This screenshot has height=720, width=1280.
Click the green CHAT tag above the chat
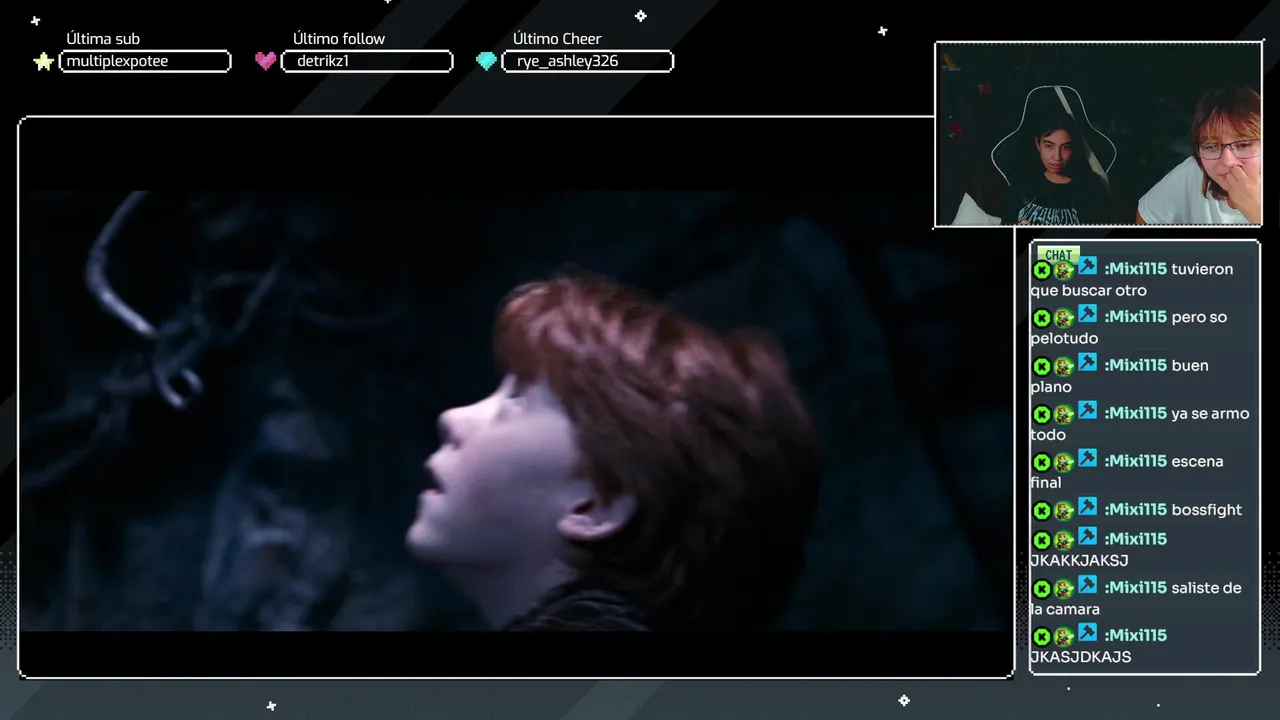pyautogui.click(x=1057, y=254)
